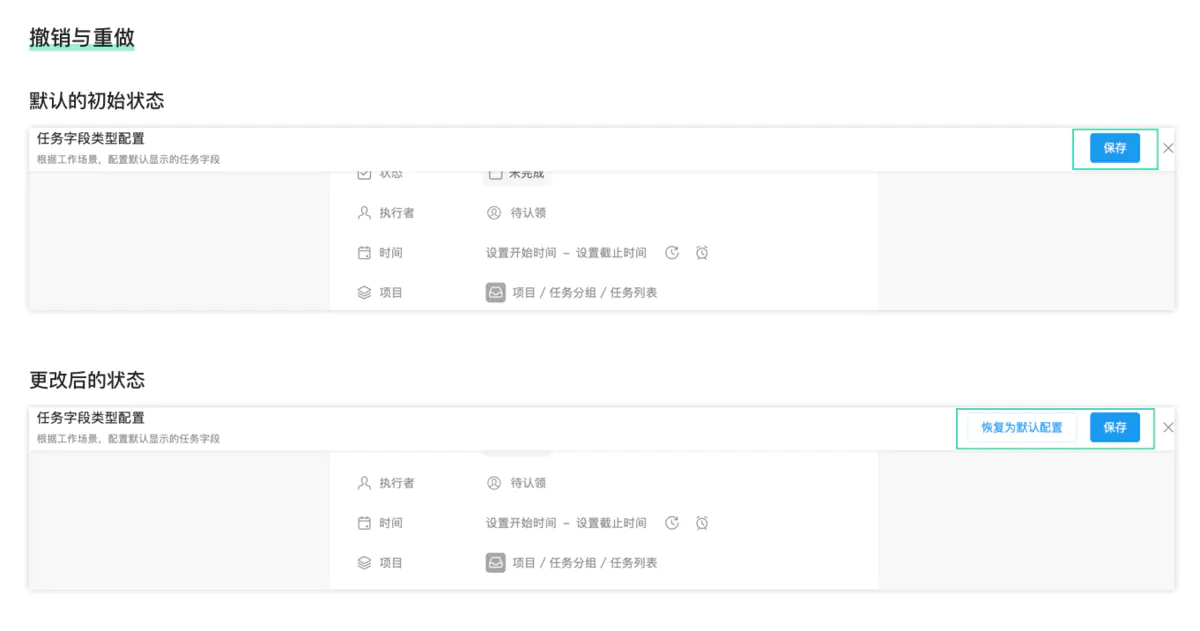Toggle the 未完成 checkbox in the default-state panel
Viewport: 1200px width, 631px height.
tap(494, 175)
